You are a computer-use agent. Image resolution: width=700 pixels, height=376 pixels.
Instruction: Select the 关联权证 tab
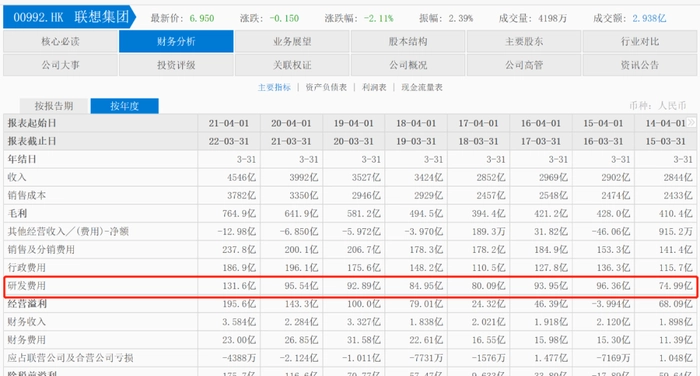click(292, 65)
